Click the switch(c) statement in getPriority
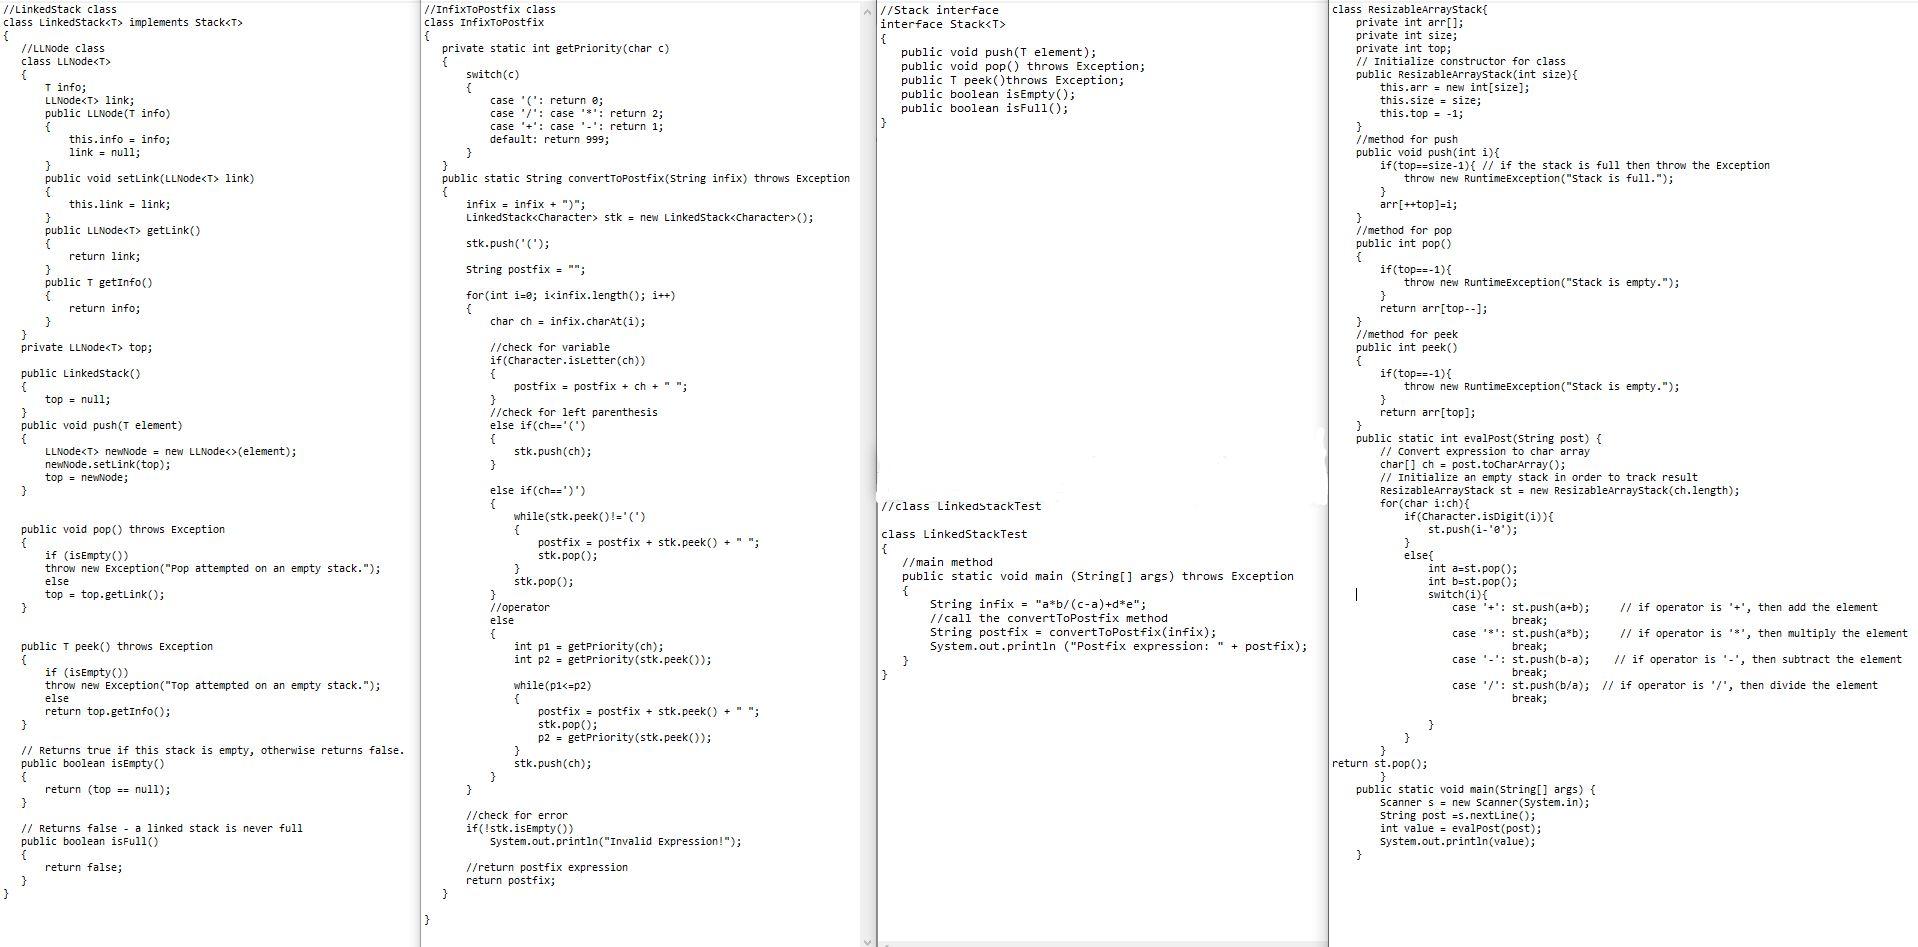Screen dimensions: 1918x947 (490, 74)
